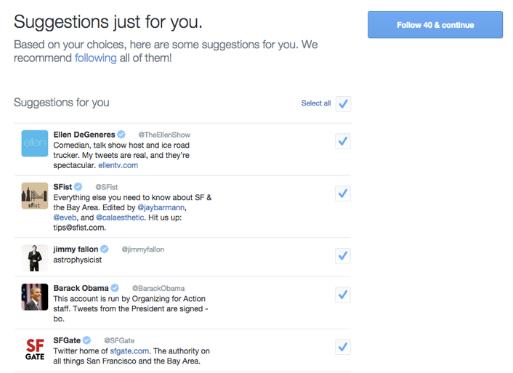Uncheck jimmy fallon follow checkbox

pos(343,256)
